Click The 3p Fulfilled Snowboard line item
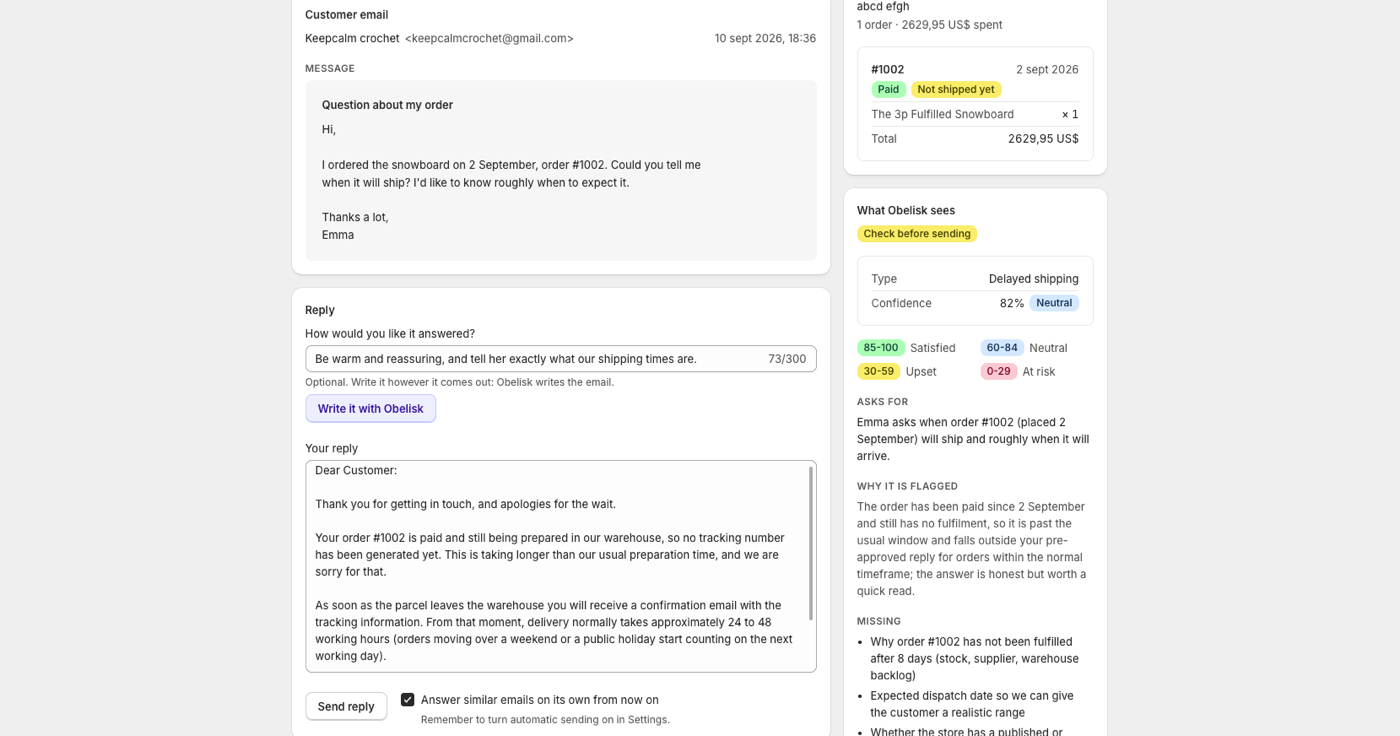 [942, 114]
